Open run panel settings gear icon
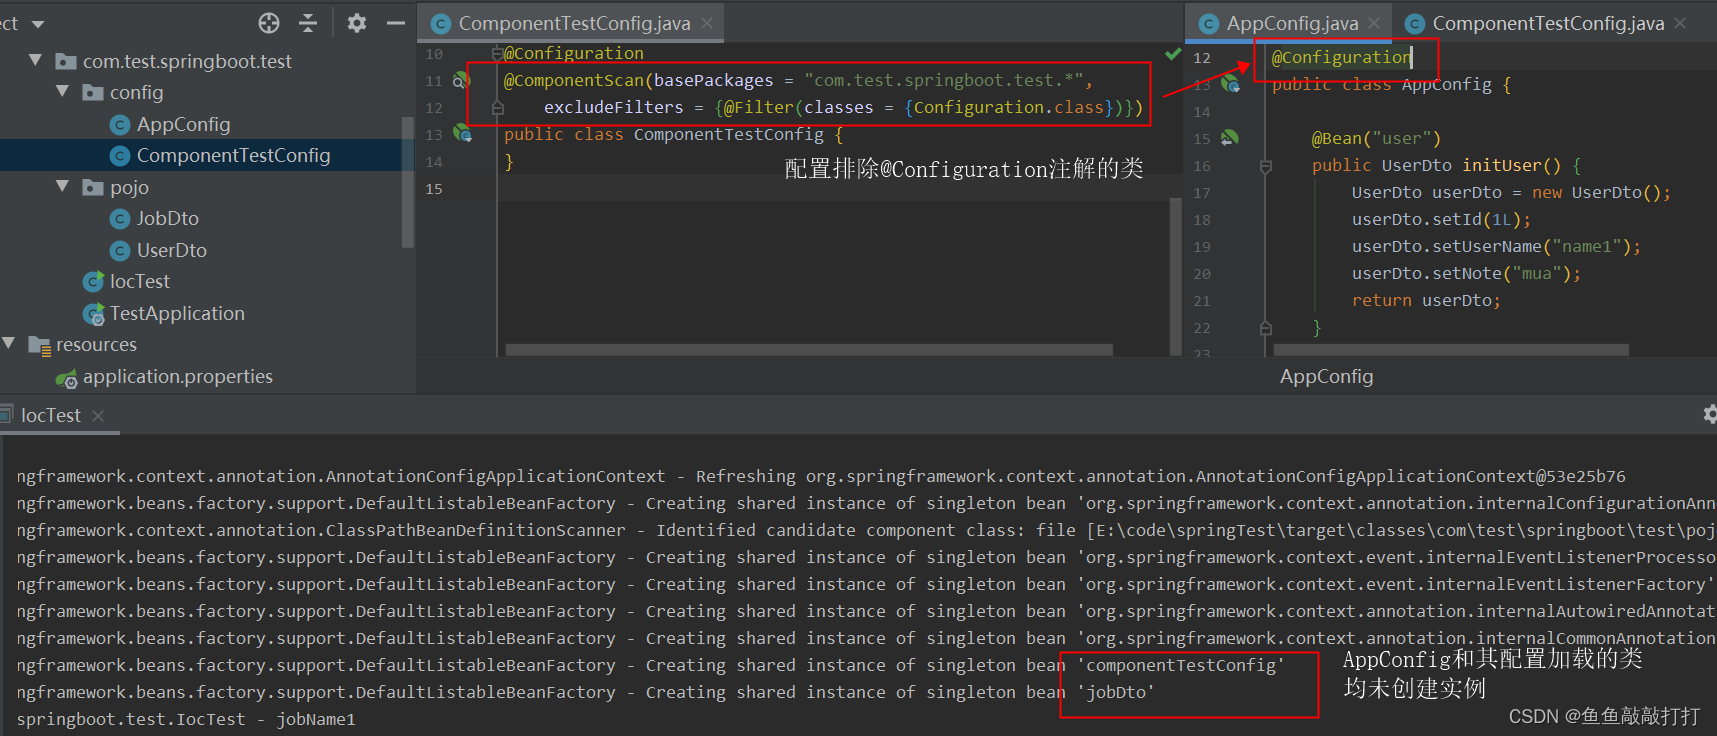The height and width of the screenshot is (736, 1717). tap(1709, 414)
